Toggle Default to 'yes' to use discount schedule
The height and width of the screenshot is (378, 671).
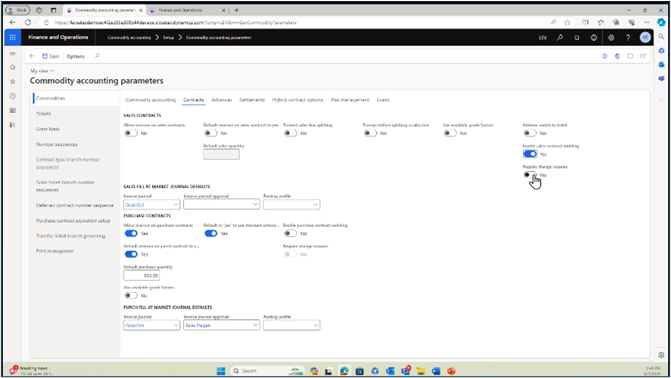[x=211, y=233]
